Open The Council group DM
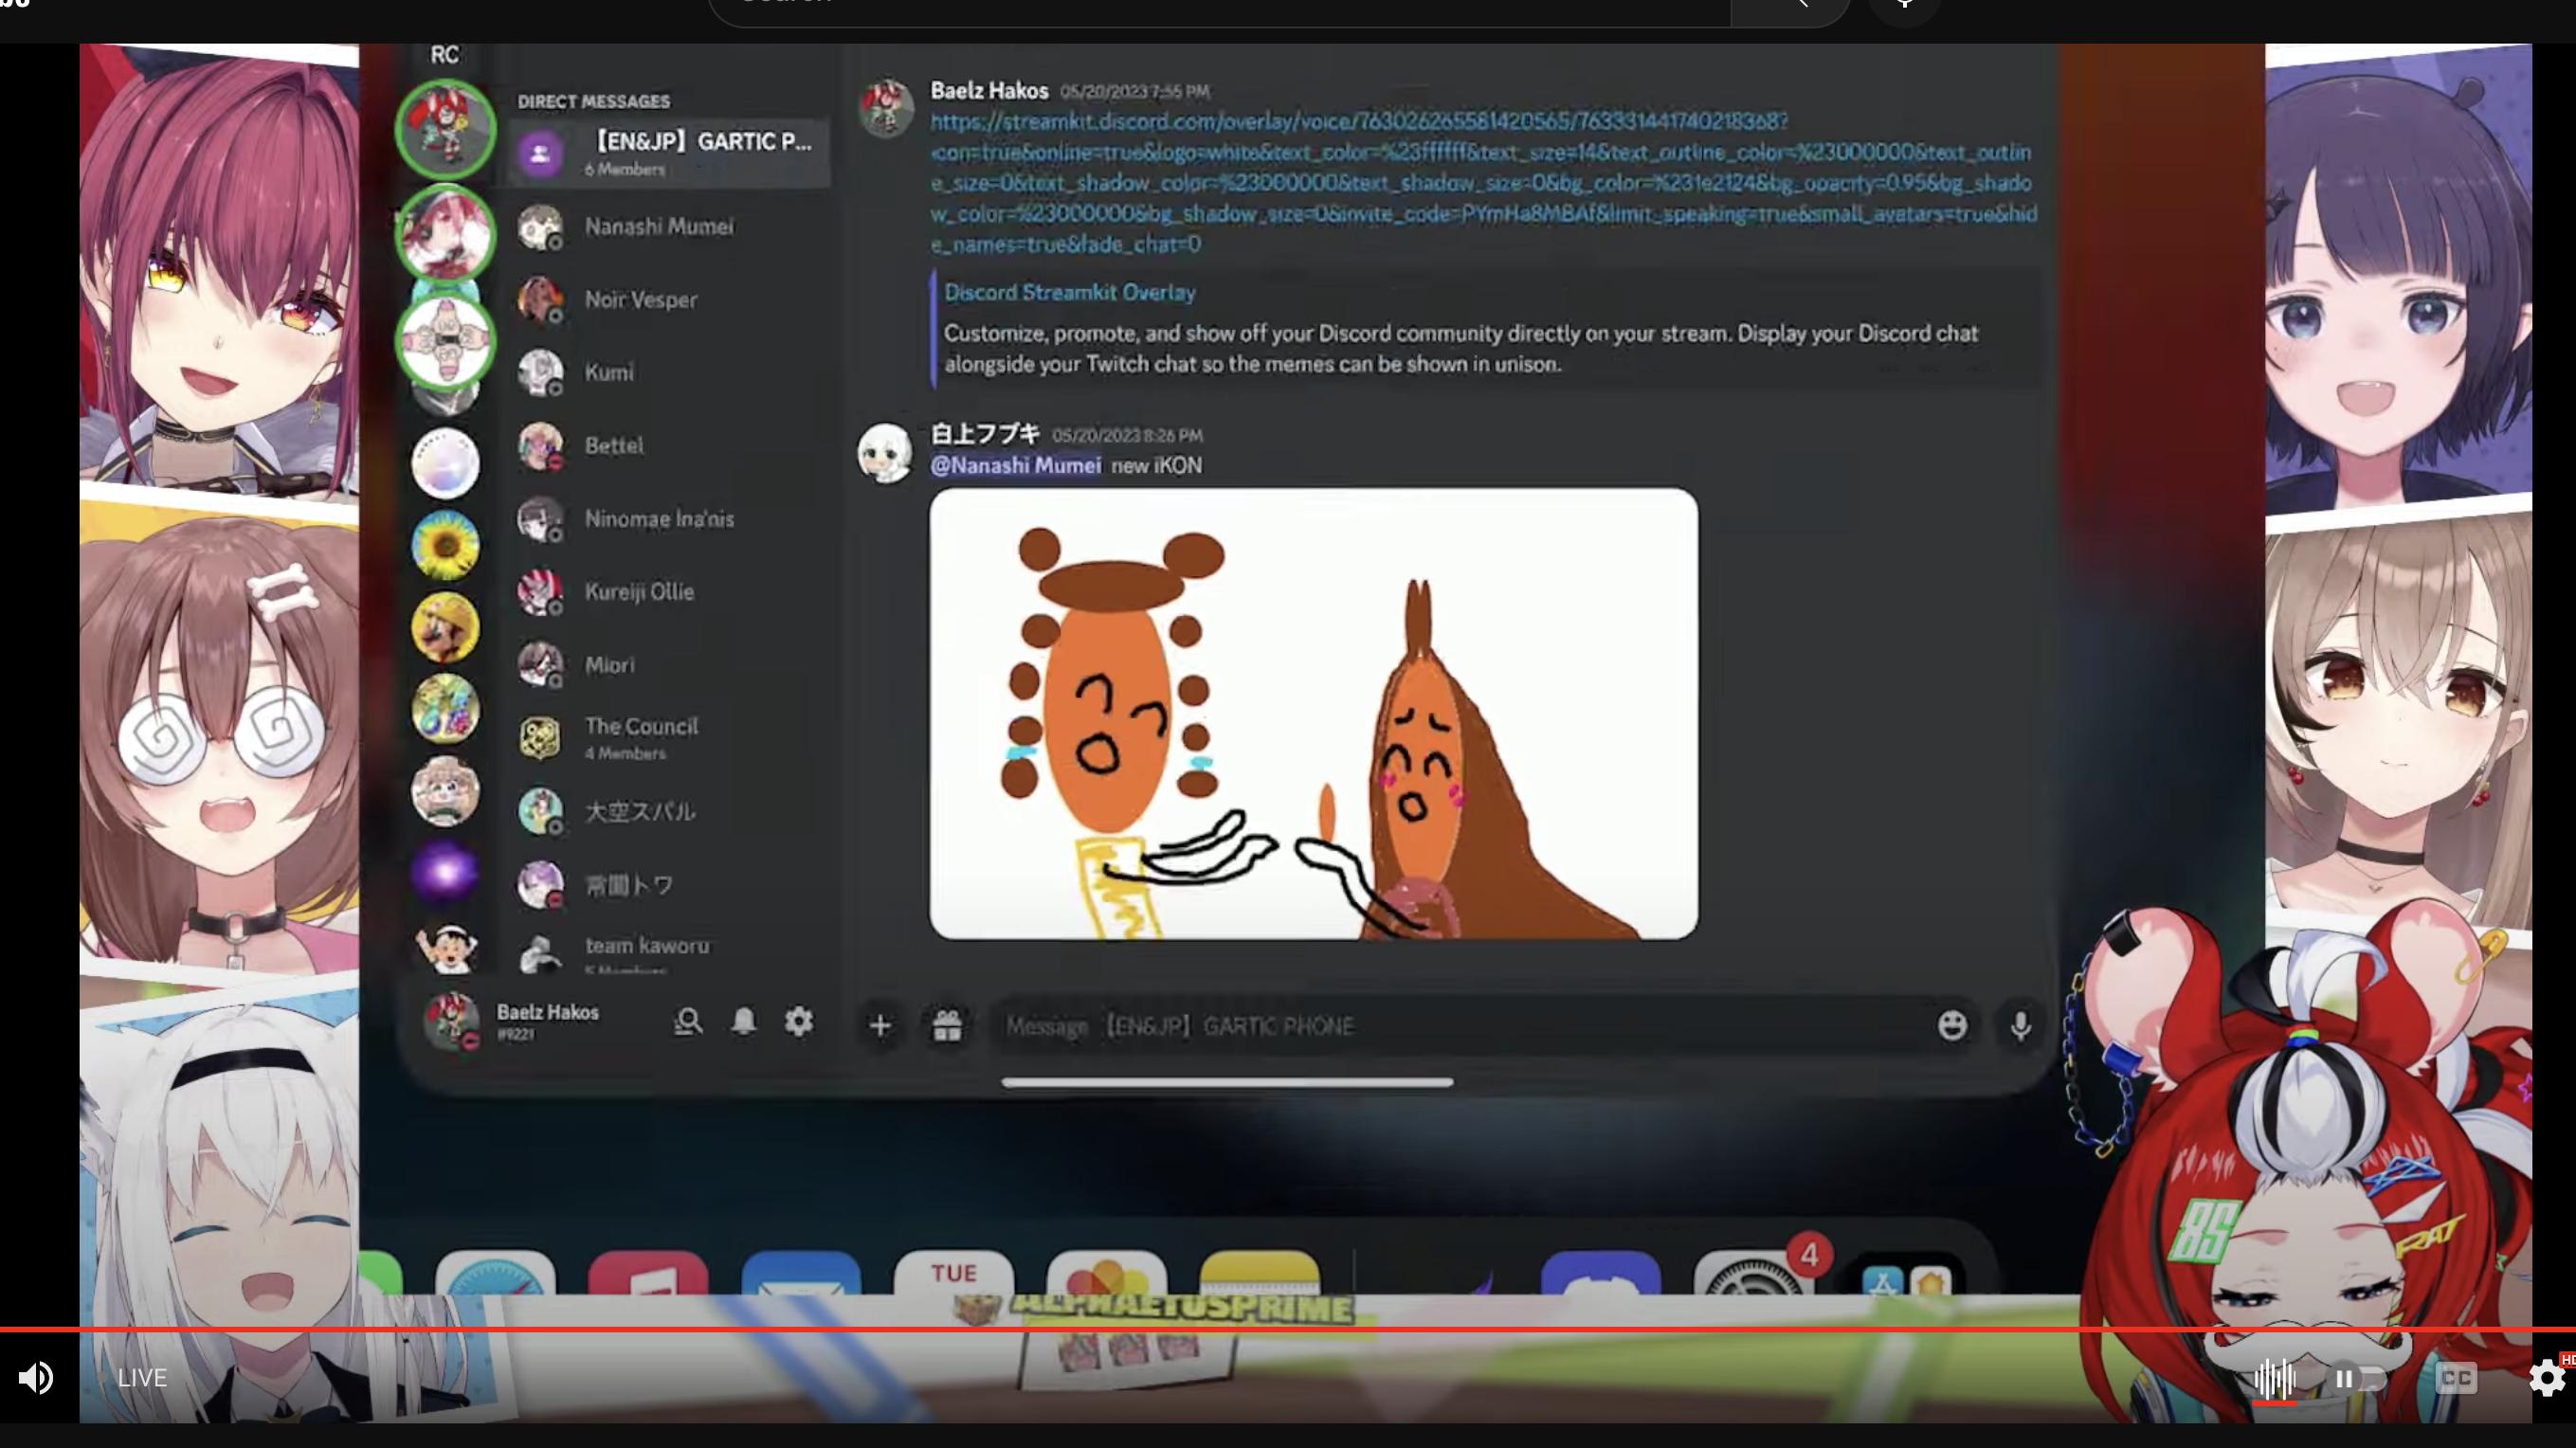Screen dimensions: 2576x1448 [668, 738]
